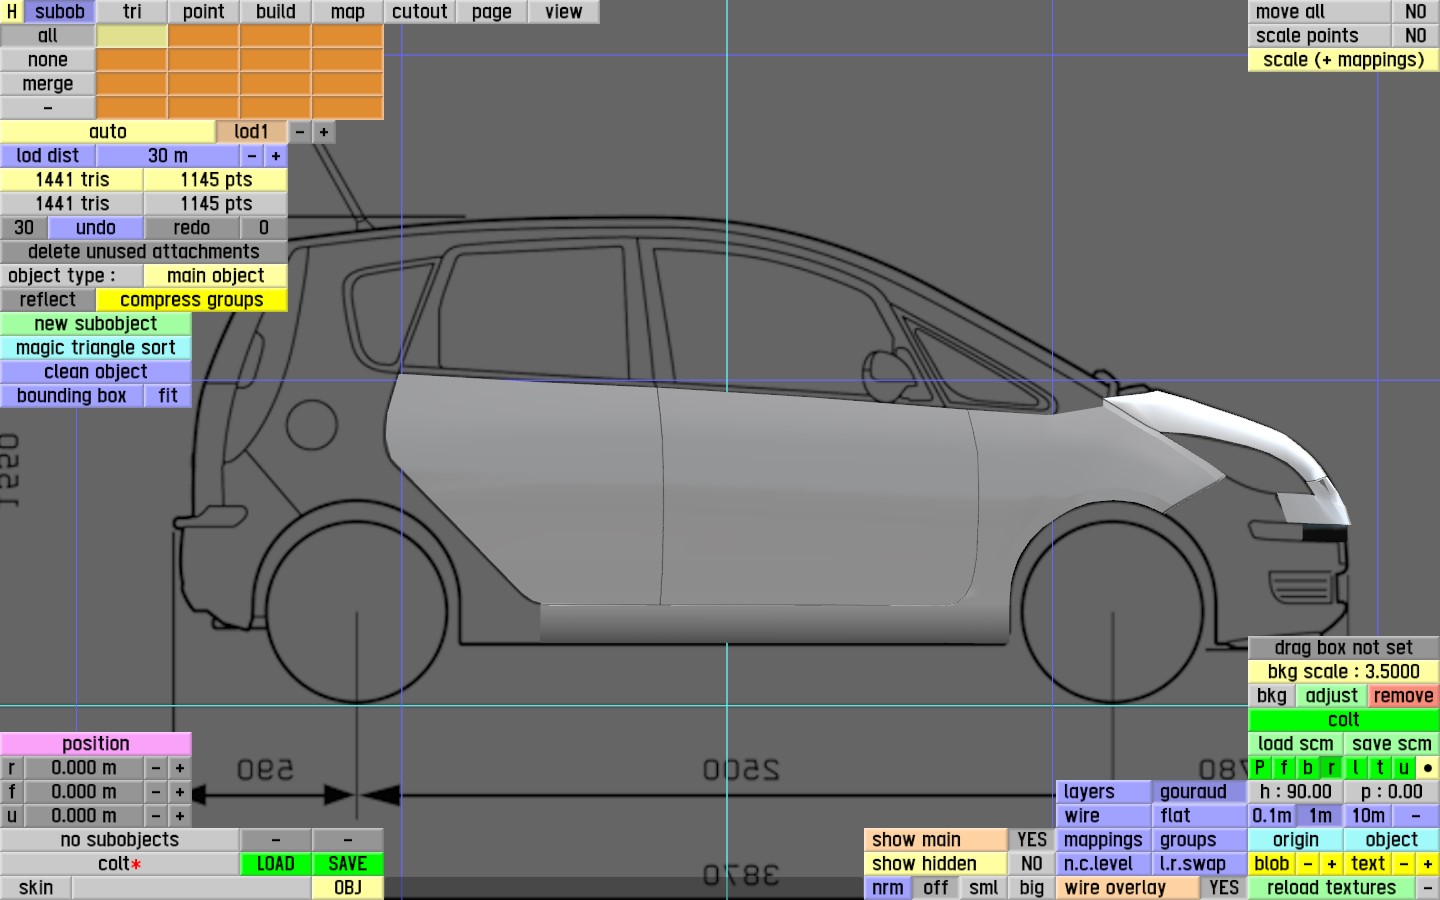This screenshot has width=1440, height=900.
Task: Increase the u position value
Action: [180, 816]
